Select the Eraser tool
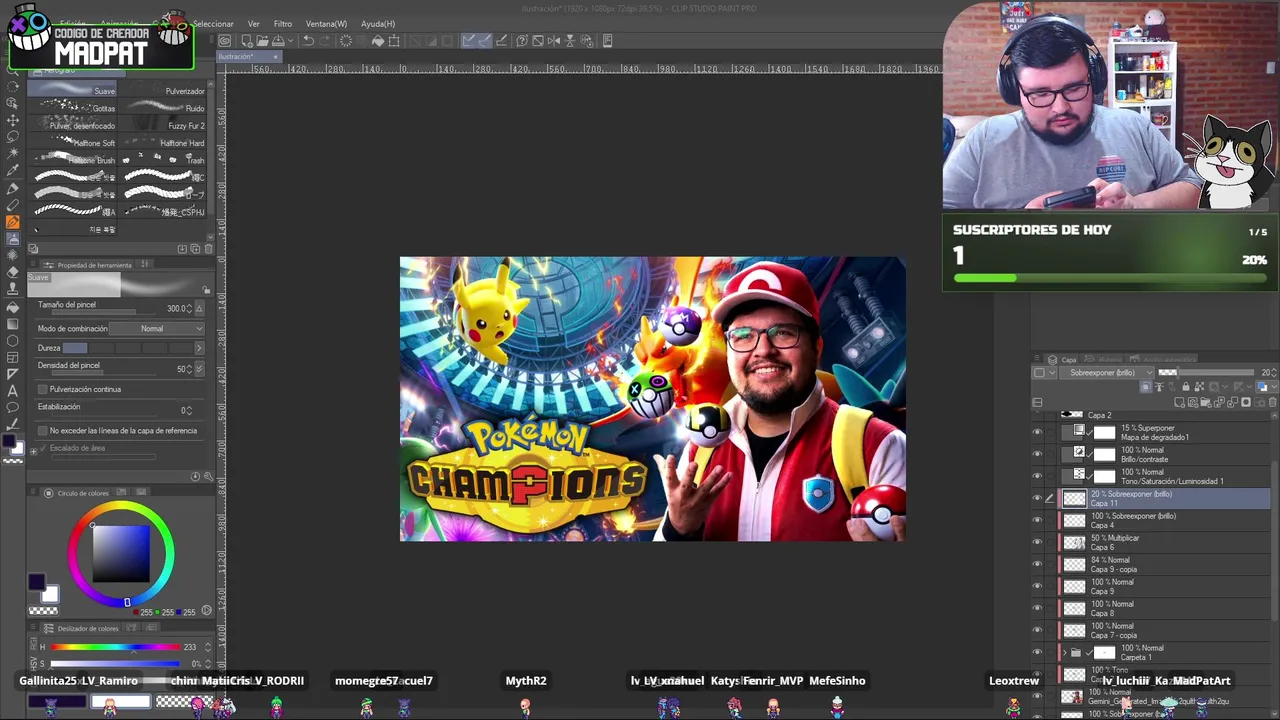Viewport: 1280px width, 720px height. pyautogui.click(x=13, y=272)
